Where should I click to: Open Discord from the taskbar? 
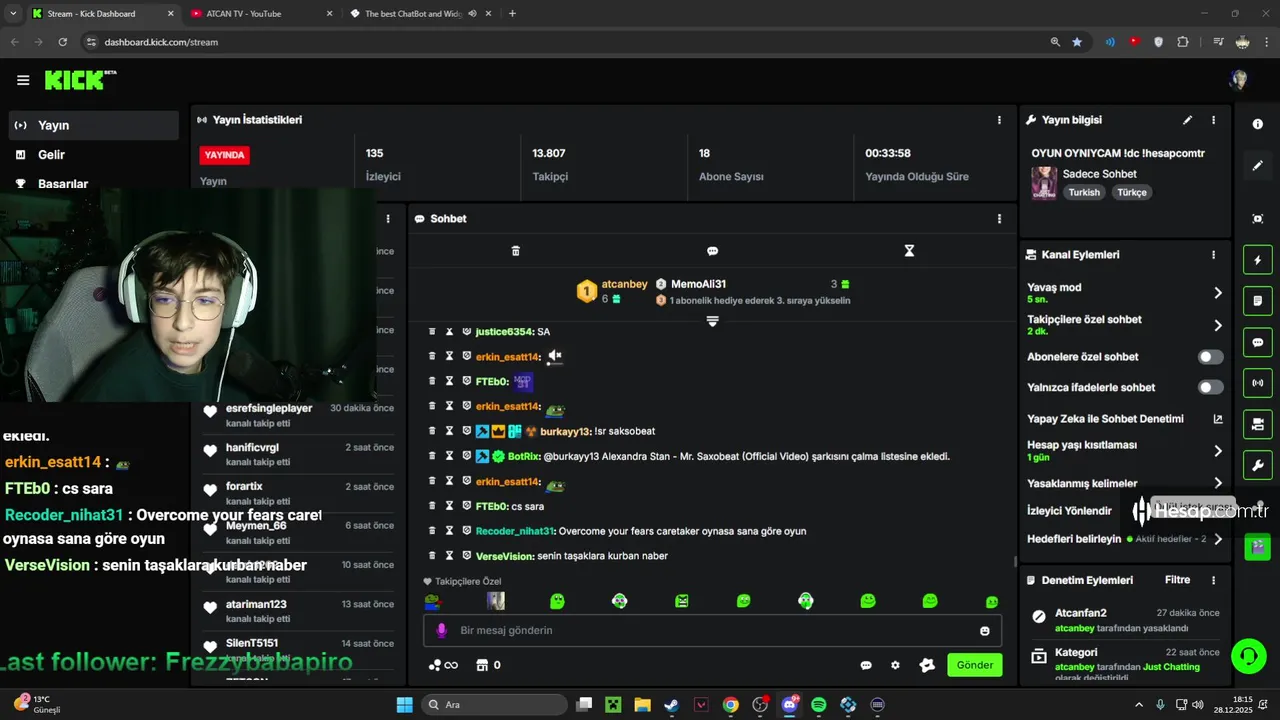tap(790, 705)
